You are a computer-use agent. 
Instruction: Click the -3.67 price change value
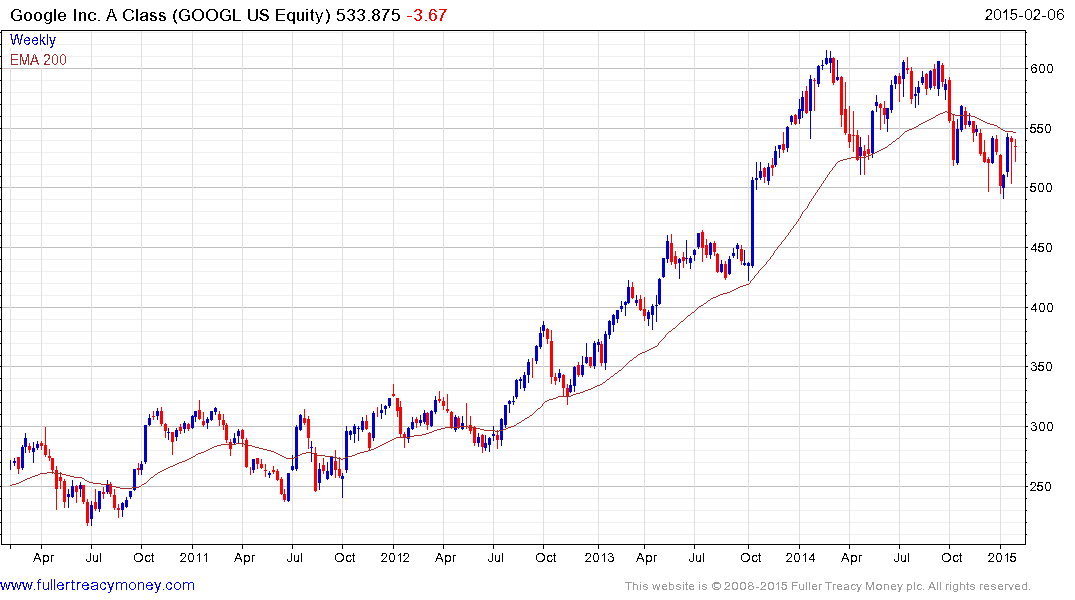point(426,15)
